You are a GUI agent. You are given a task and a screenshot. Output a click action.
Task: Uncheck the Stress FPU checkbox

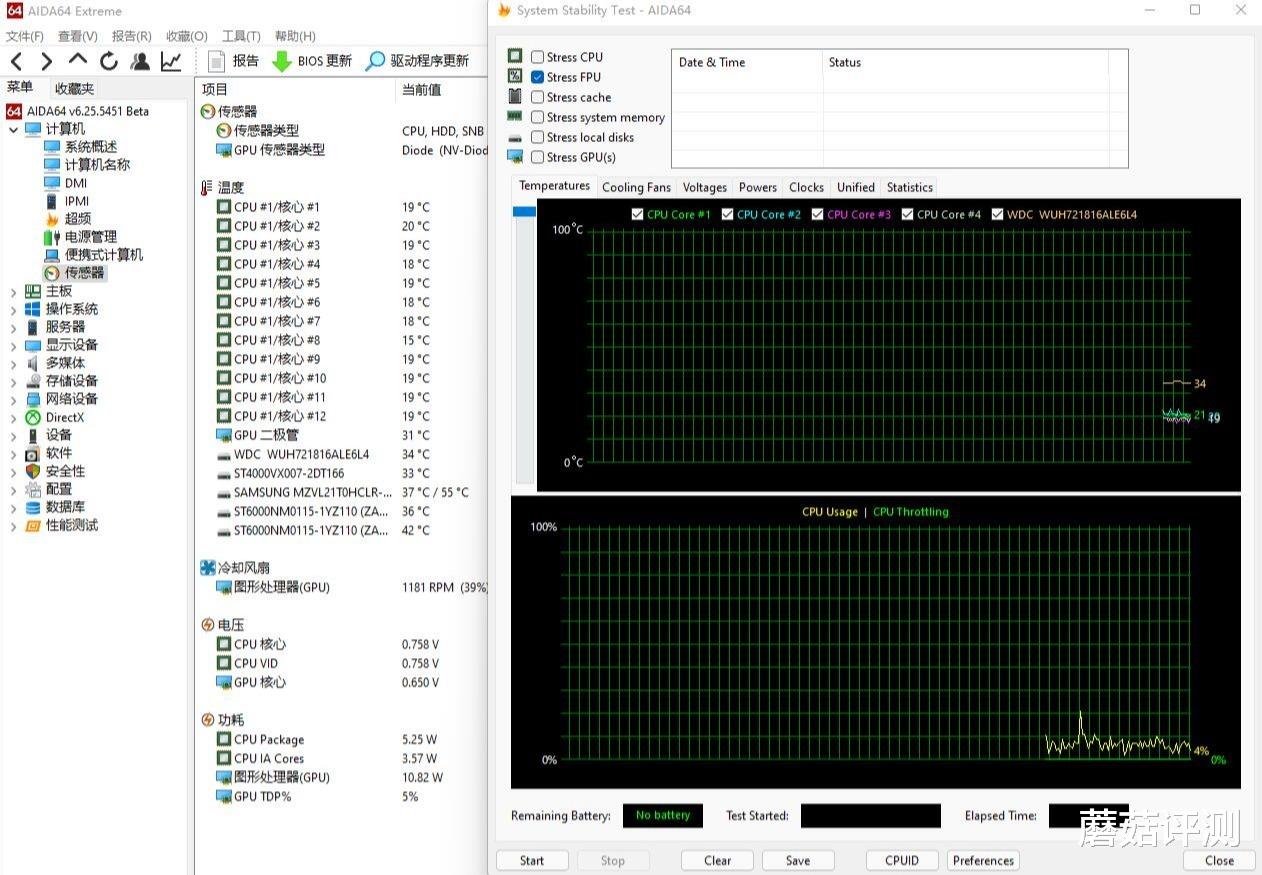coord(538,77)
